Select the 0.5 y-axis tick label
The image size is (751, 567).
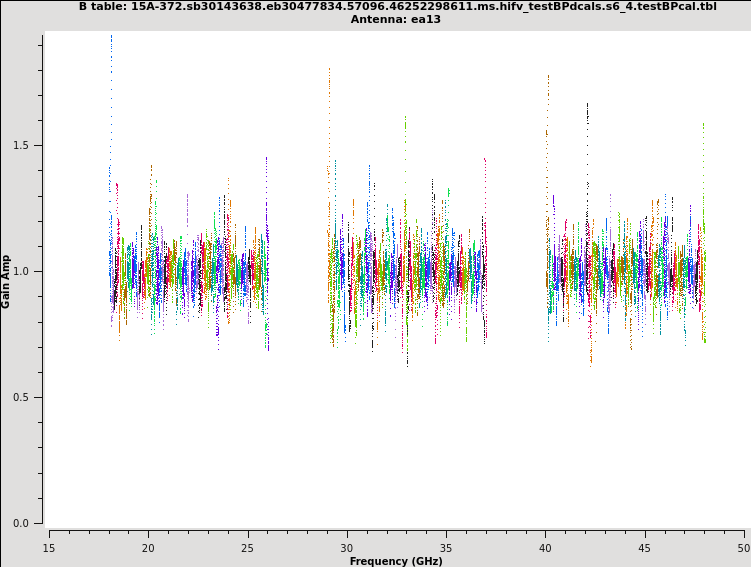[20, 397]
